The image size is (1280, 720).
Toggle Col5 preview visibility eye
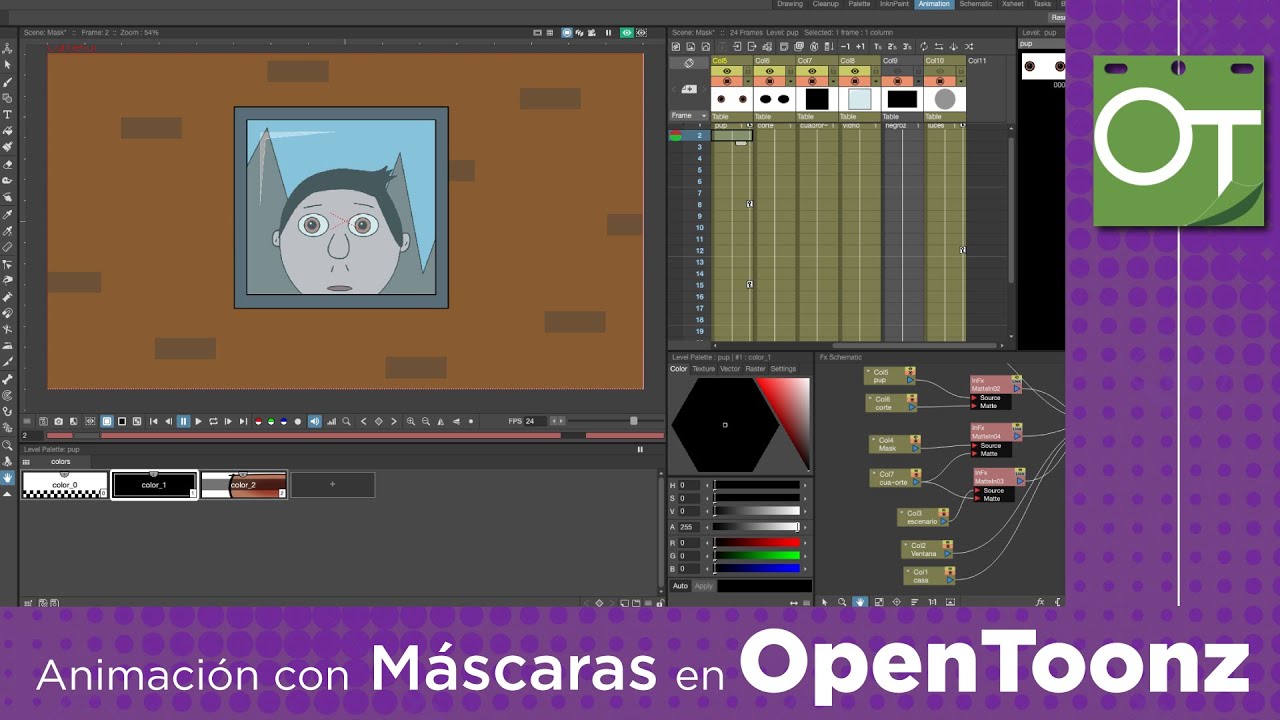click(x=727, y=71)
